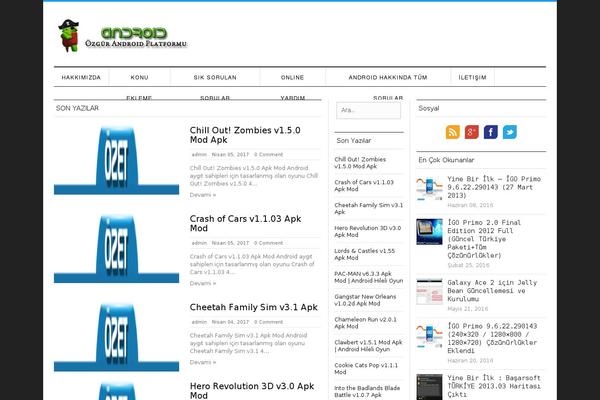Click thumbnail beside İGO Primo 2.0 Final Edition post
This screenshot has width=600, height=400.
pyautogui.click(x=429, y=232)
